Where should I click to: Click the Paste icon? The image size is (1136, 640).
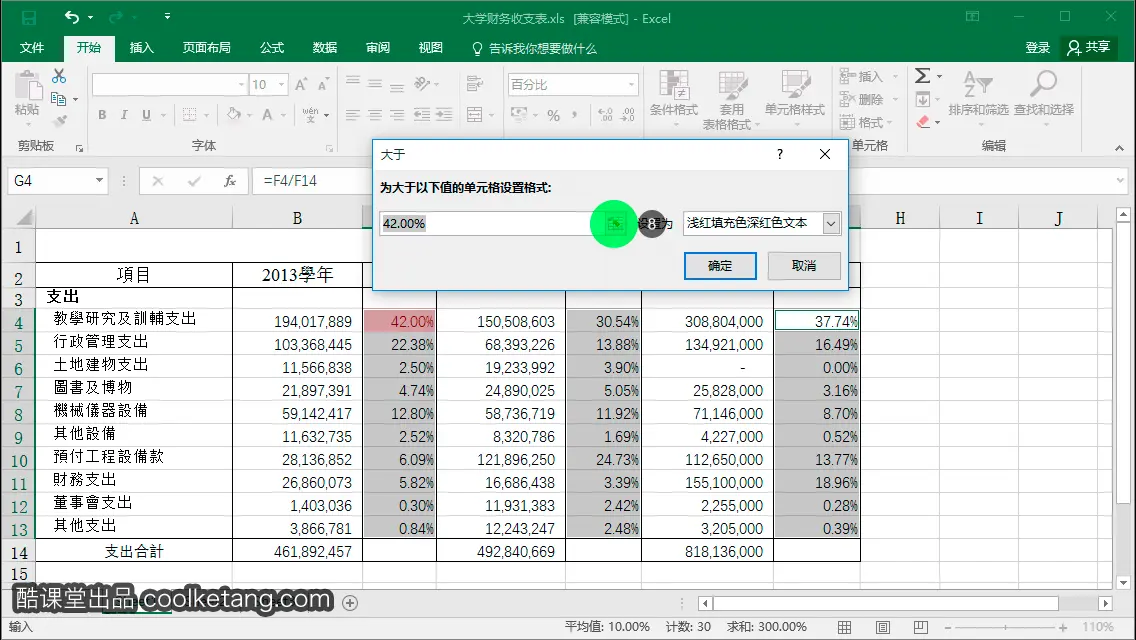coord(28,87)
